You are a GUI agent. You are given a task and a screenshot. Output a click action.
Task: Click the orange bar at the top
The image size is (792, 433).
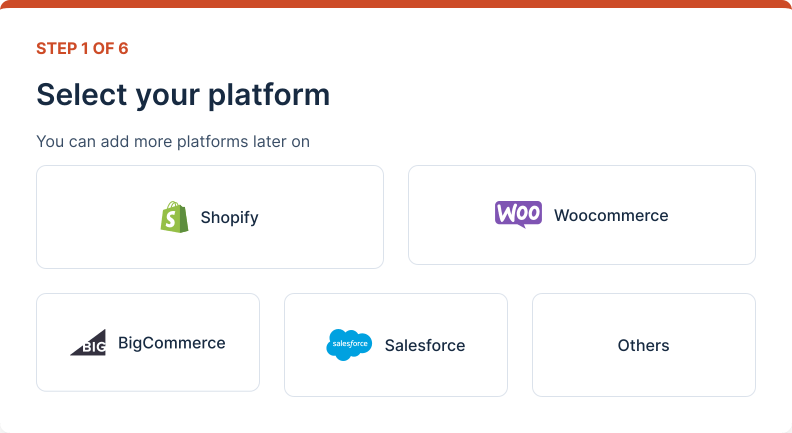(x=396, y=3)
